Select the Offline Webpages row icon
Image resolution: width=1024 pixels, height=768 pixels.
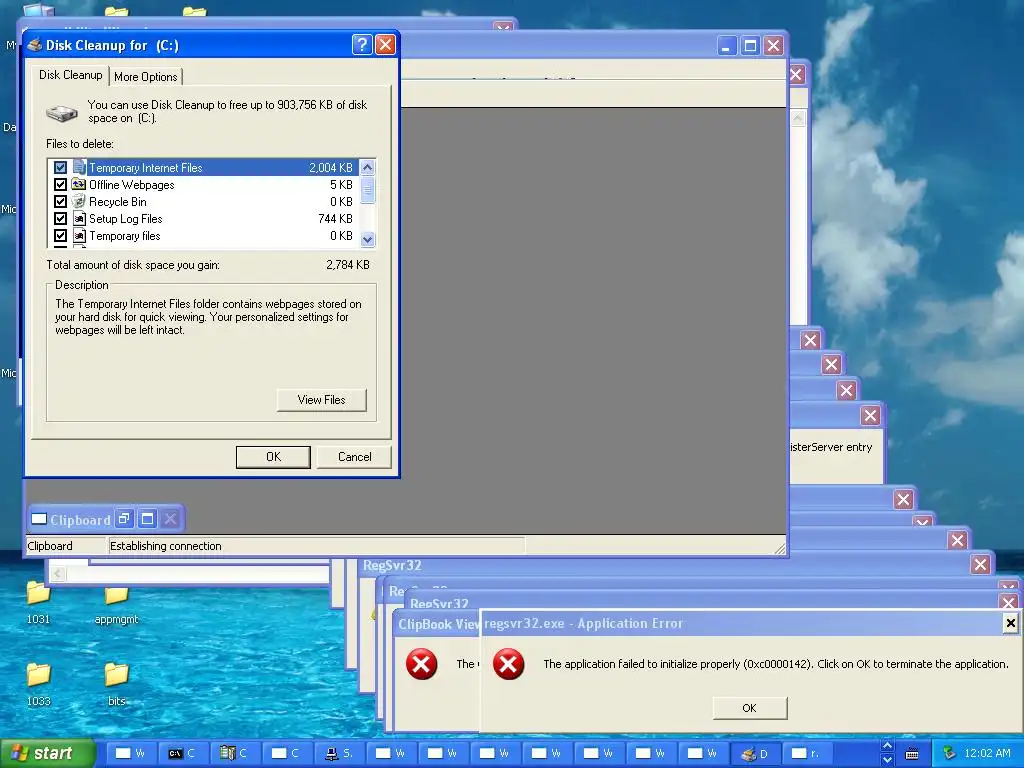79,184
